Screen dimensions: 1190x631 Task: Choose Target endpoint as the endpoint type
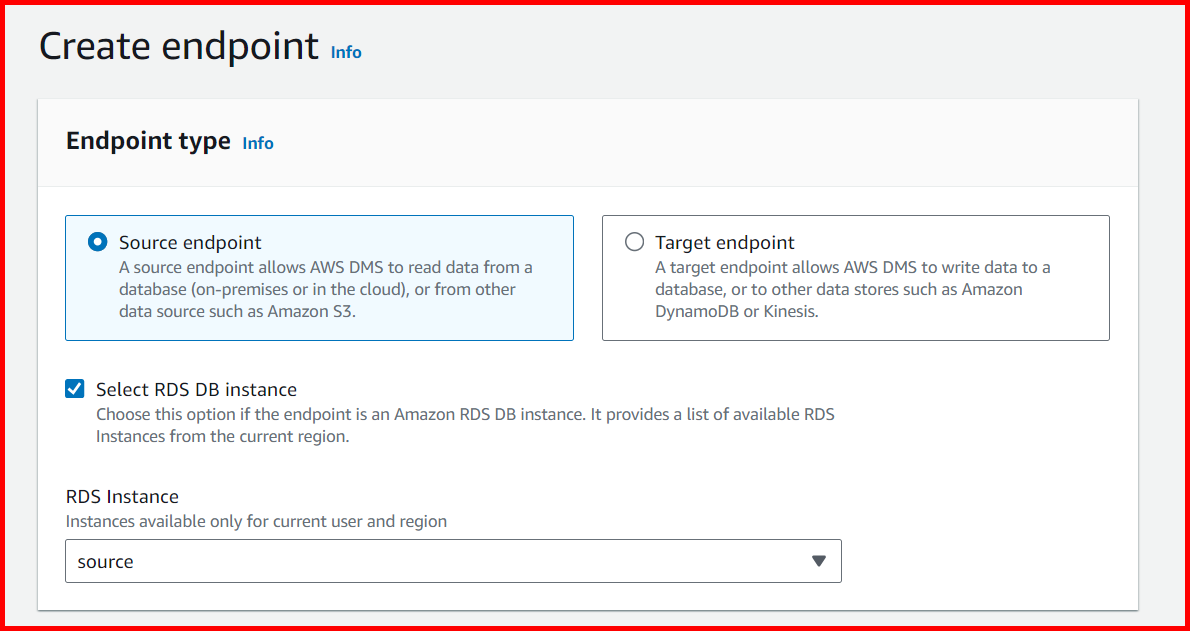pos(855,277)
